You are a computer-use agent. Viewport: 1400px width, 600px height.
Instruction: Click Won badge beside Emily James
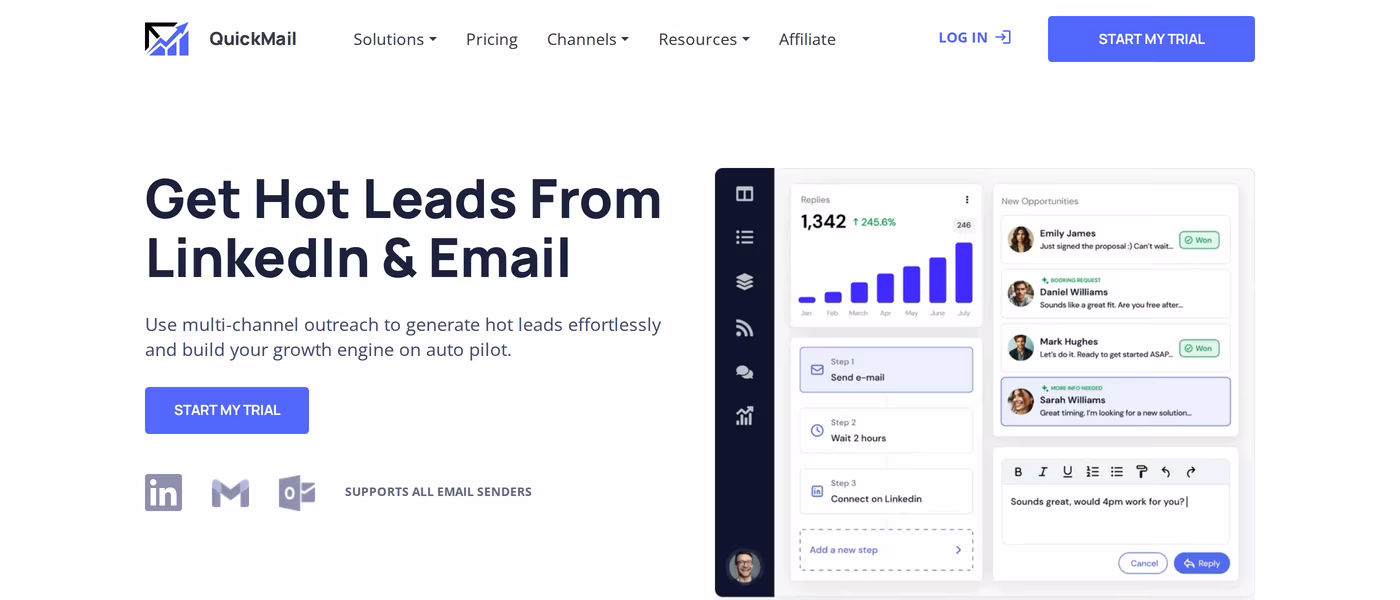[1199, 240]
